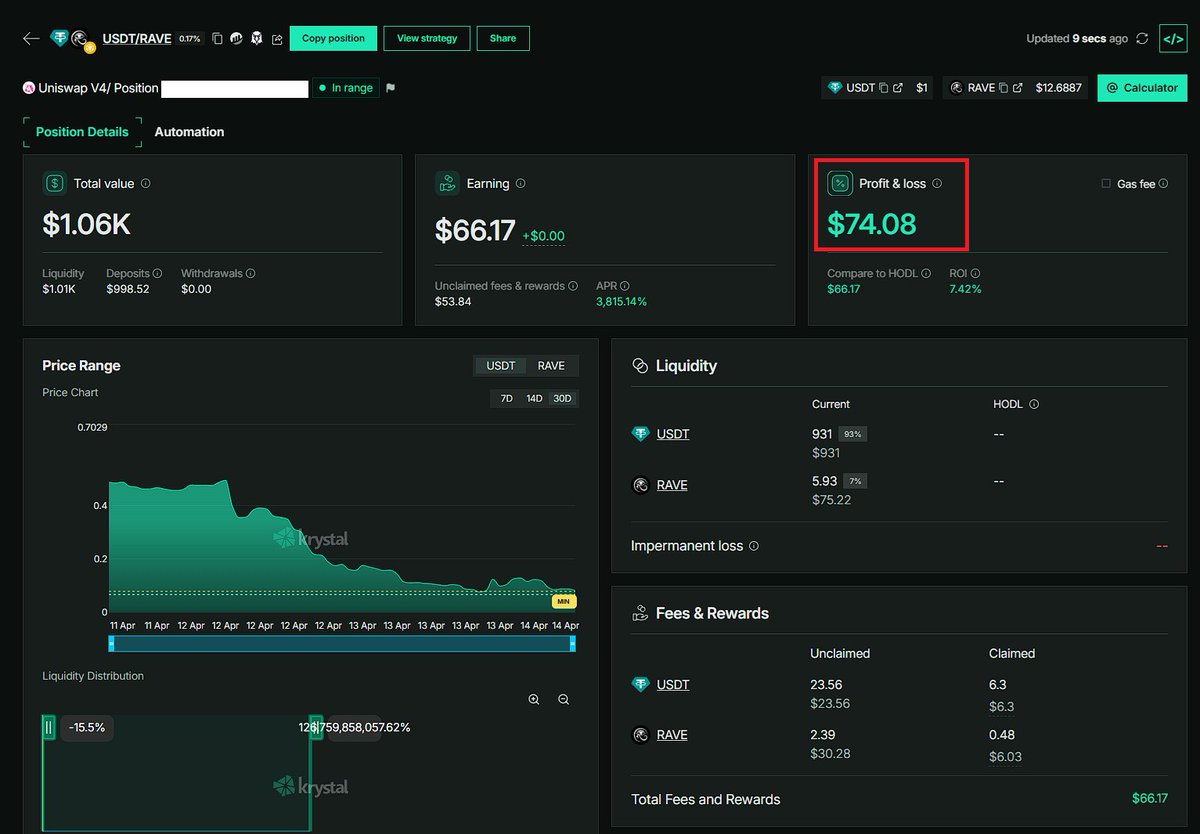
Task: Select the 30D chart timeframe
Action: 563,399
